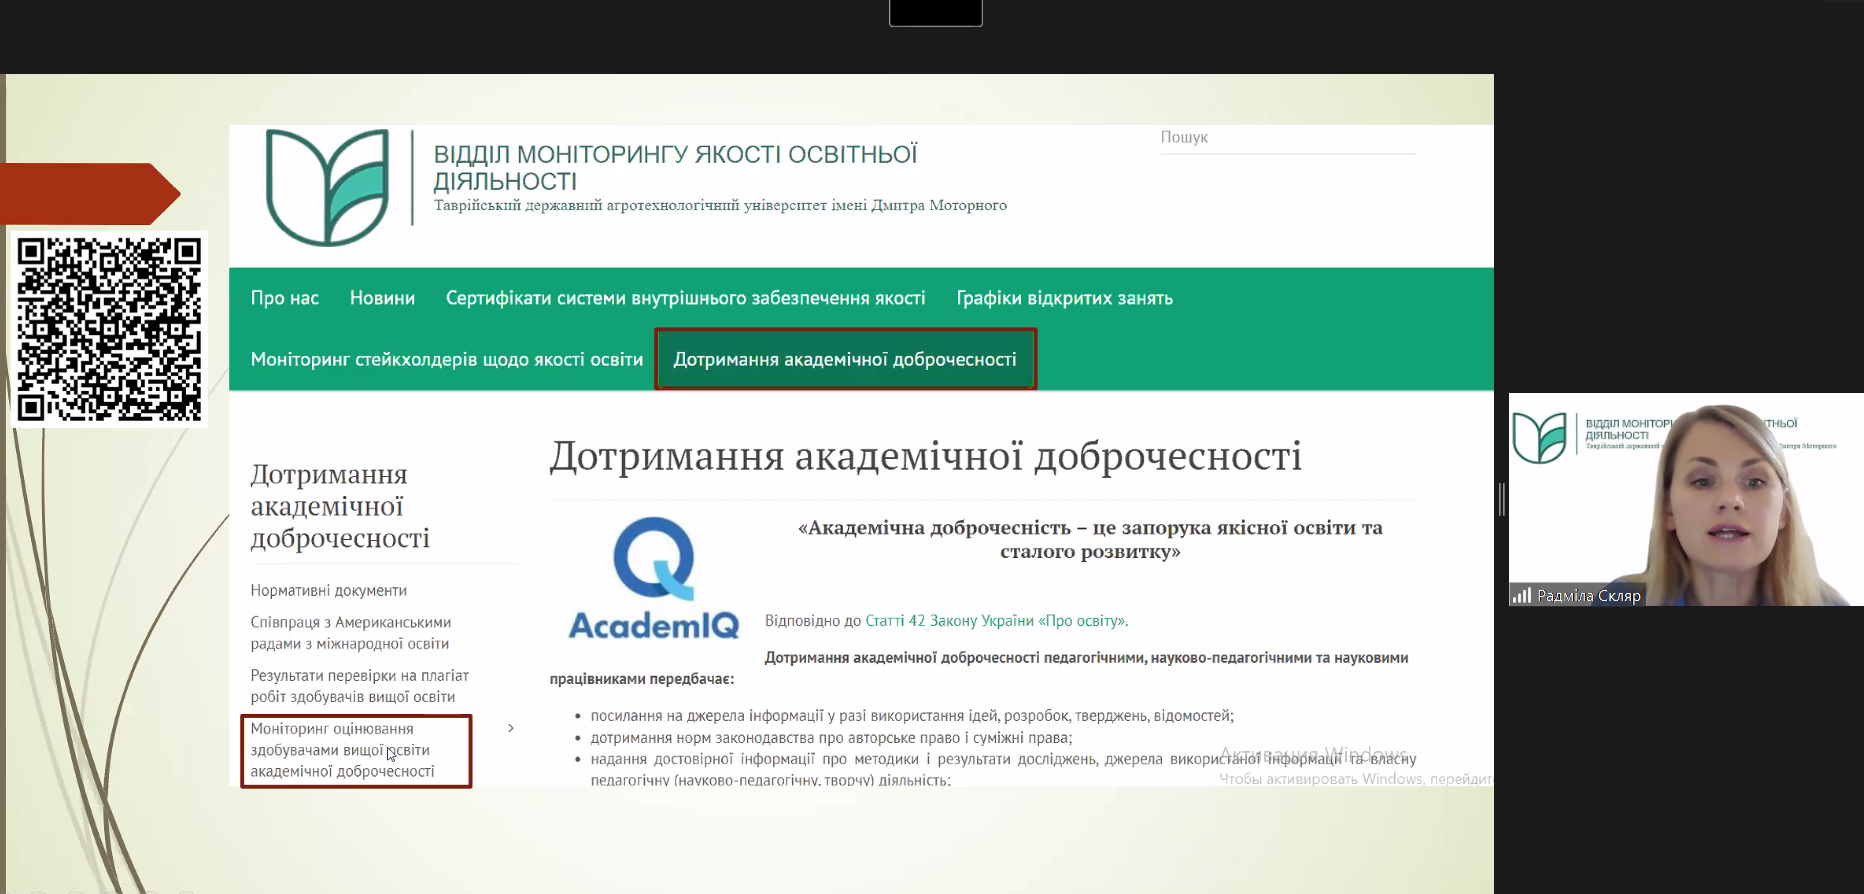Click the AcademIQ logo image
This screenshot has width=1864, height=894.
(x=654, y=578)
